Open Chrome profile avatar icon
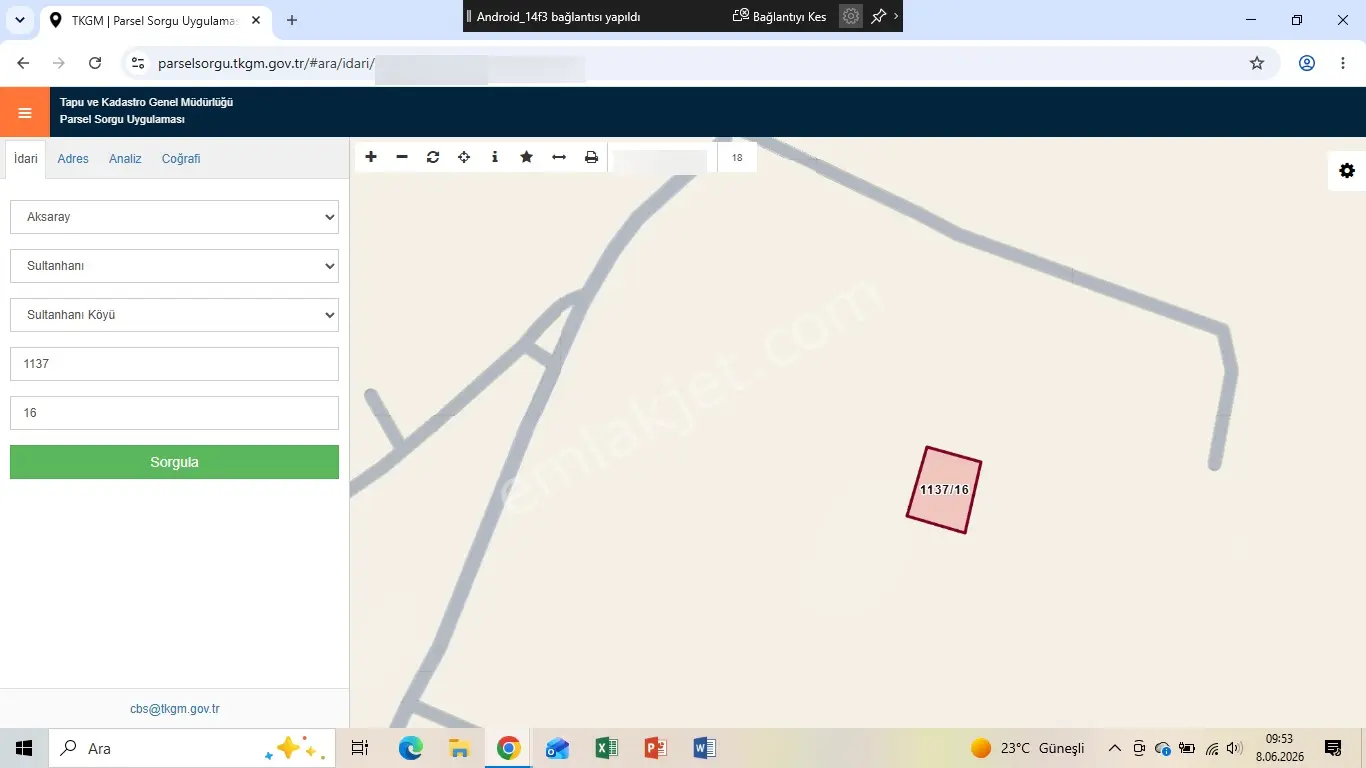The width and height of the screenshot is (1366, 768). (x=1307, y=63)
